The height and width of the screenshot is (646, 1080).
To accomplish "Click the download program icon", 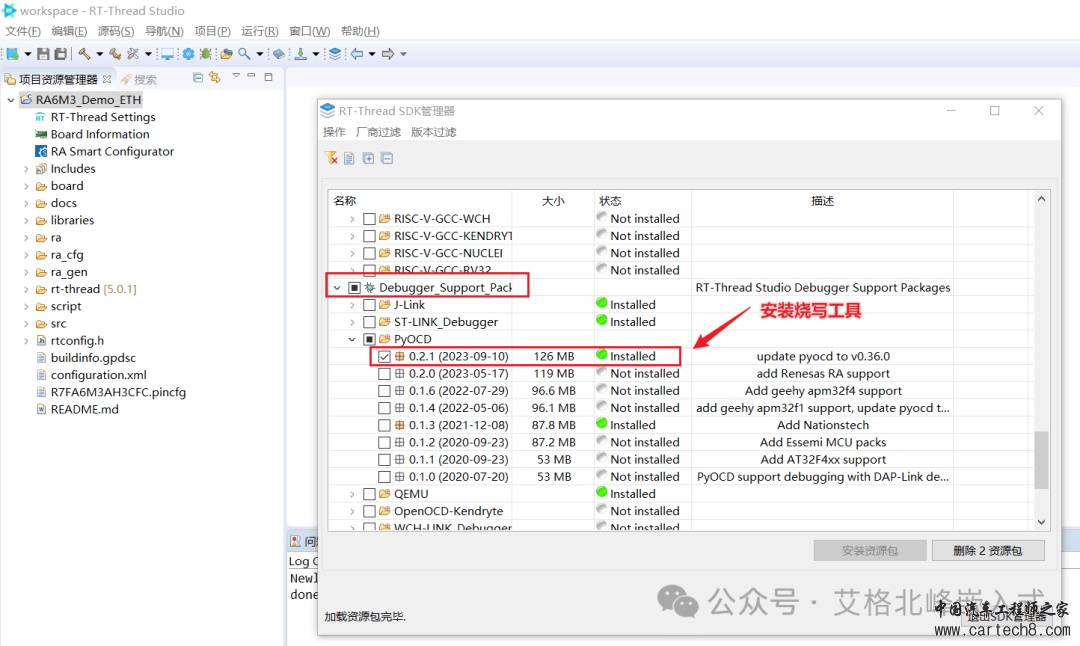I will coord(301,54).
